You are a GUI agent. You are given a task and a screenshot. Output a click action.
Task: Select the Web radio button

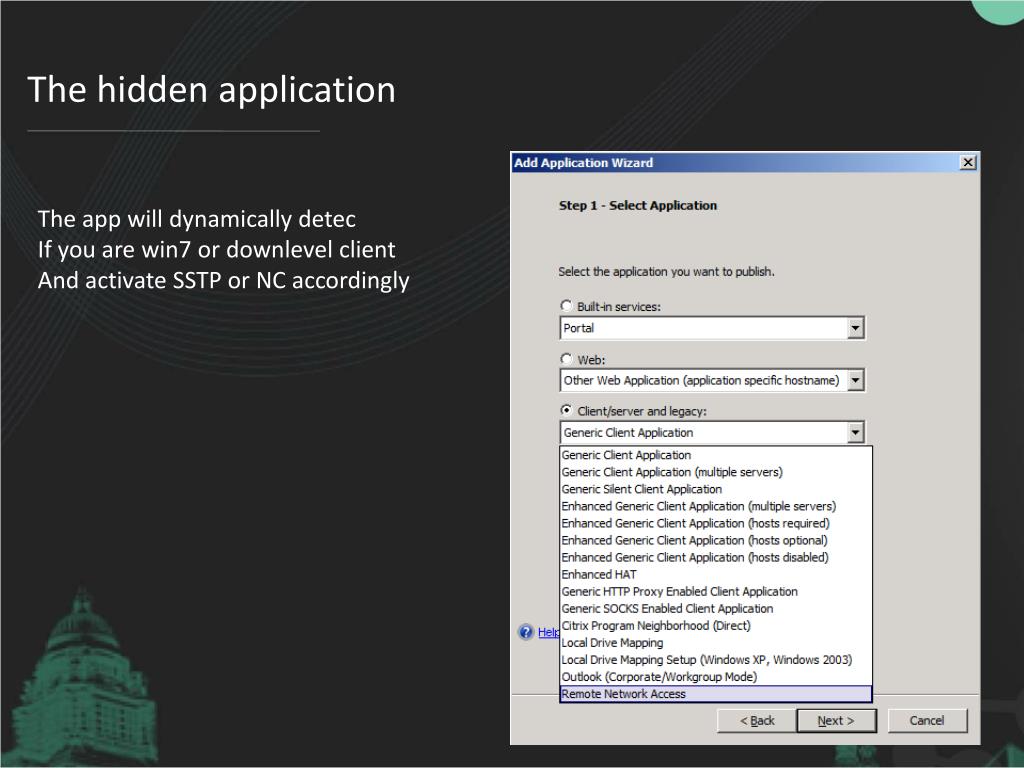tap(566, 359)
